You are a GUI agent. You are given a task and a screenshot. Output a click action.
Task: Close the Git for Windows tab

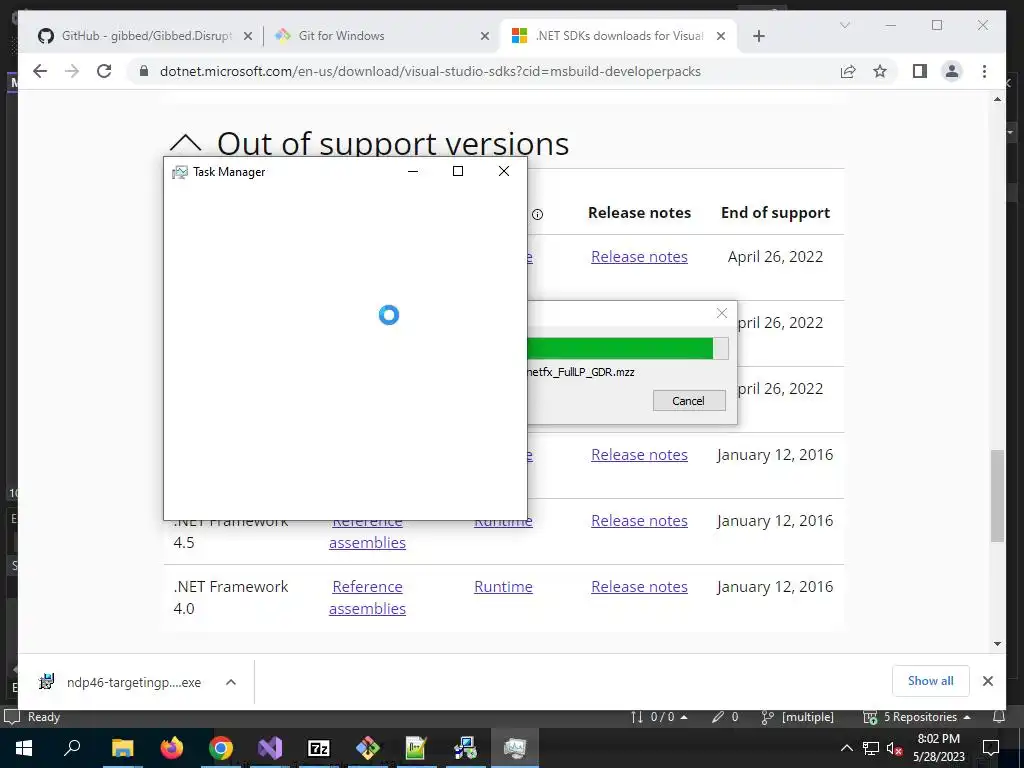(485, 36)
